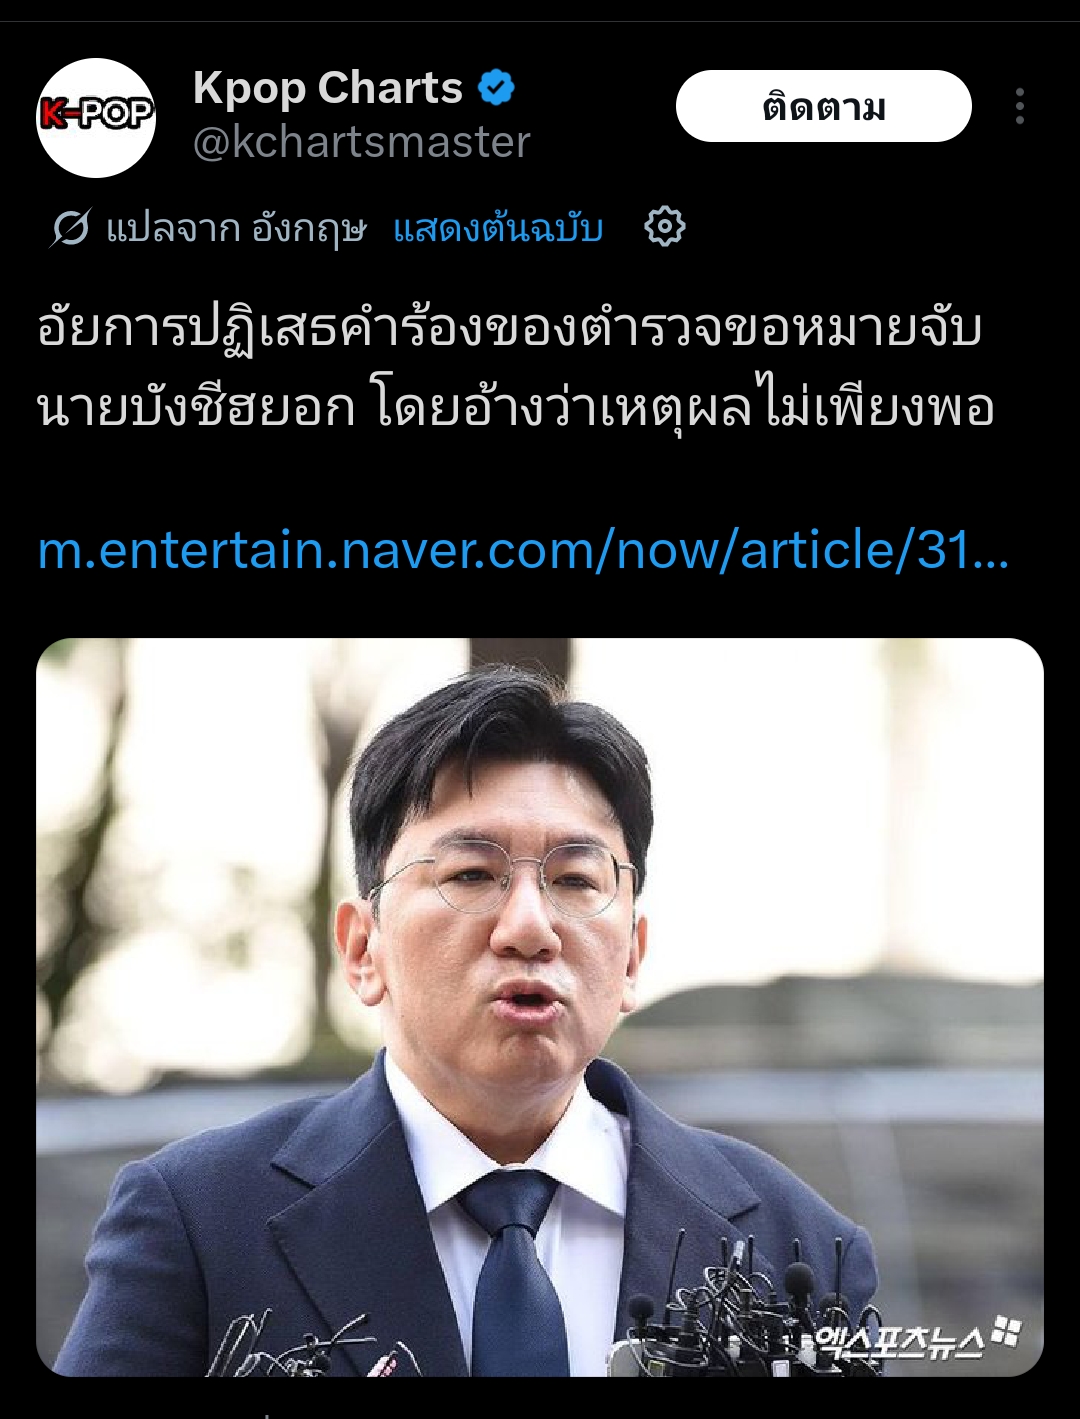Tap the second line mentioning นายบังชีฮยอก
The width and height of the screenshot is (1080, 1419).
(516, 408)
